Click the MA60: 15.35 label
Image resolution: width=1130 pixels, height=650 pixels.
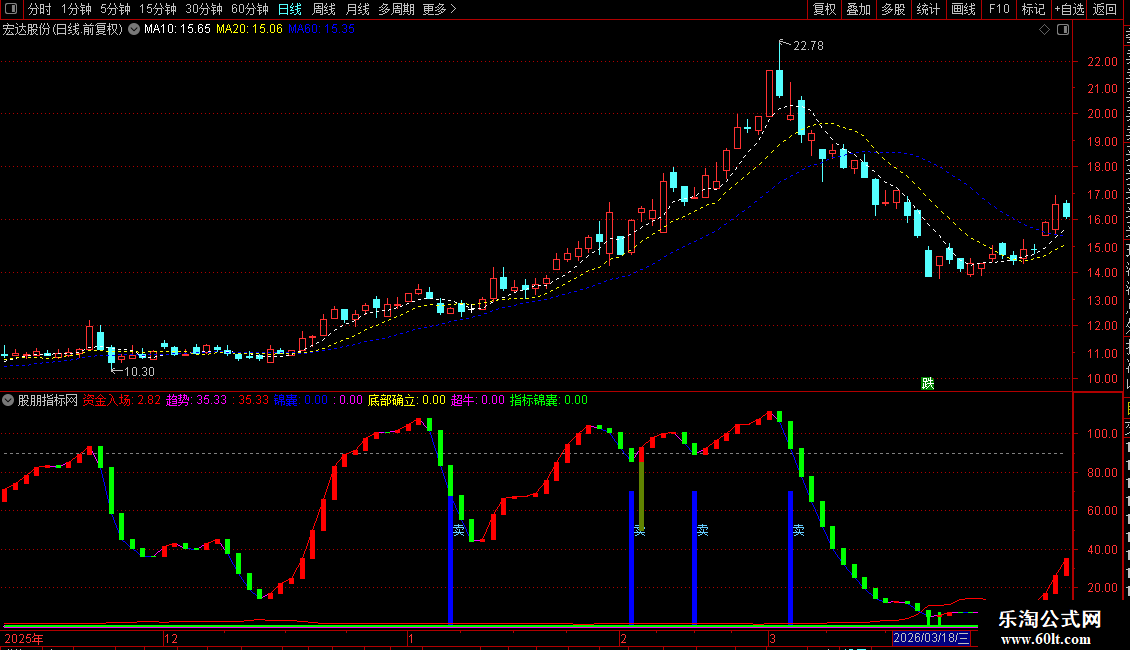click(321, 30)
